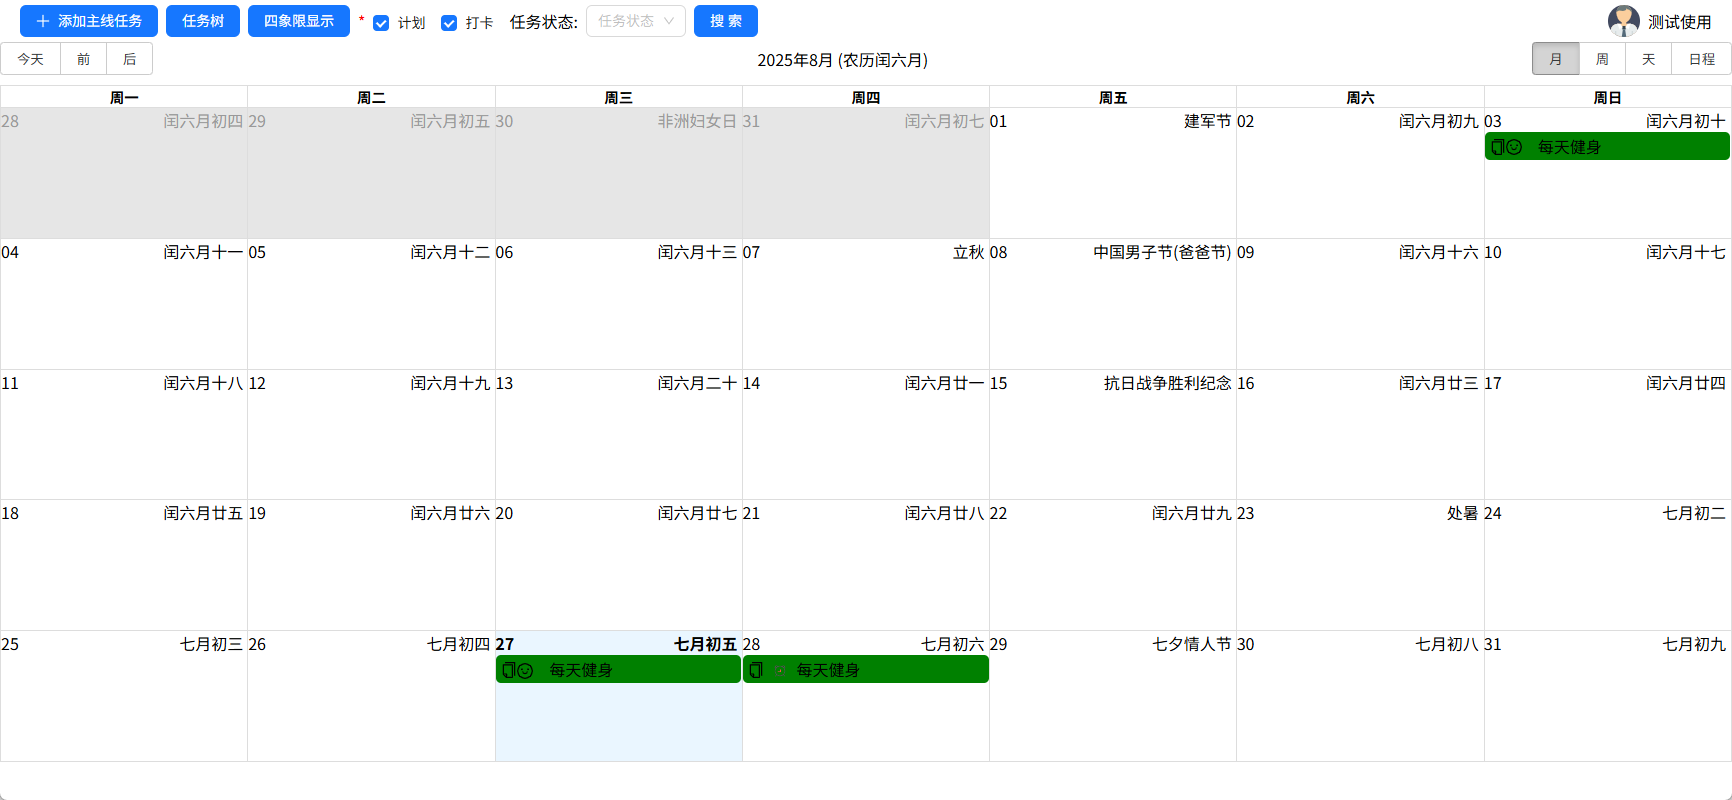Click the 周一 column header
Viewport: 1732px width, 800px height.
tap(124, 97)
